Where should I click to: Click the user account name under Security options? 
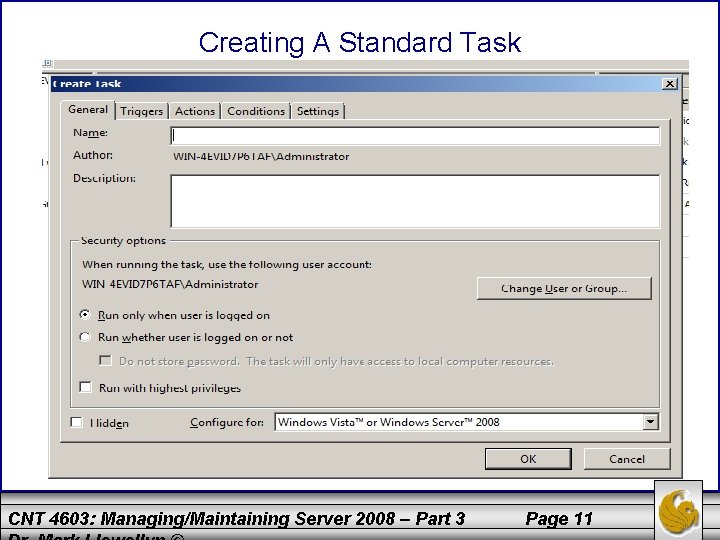[170, 285]
